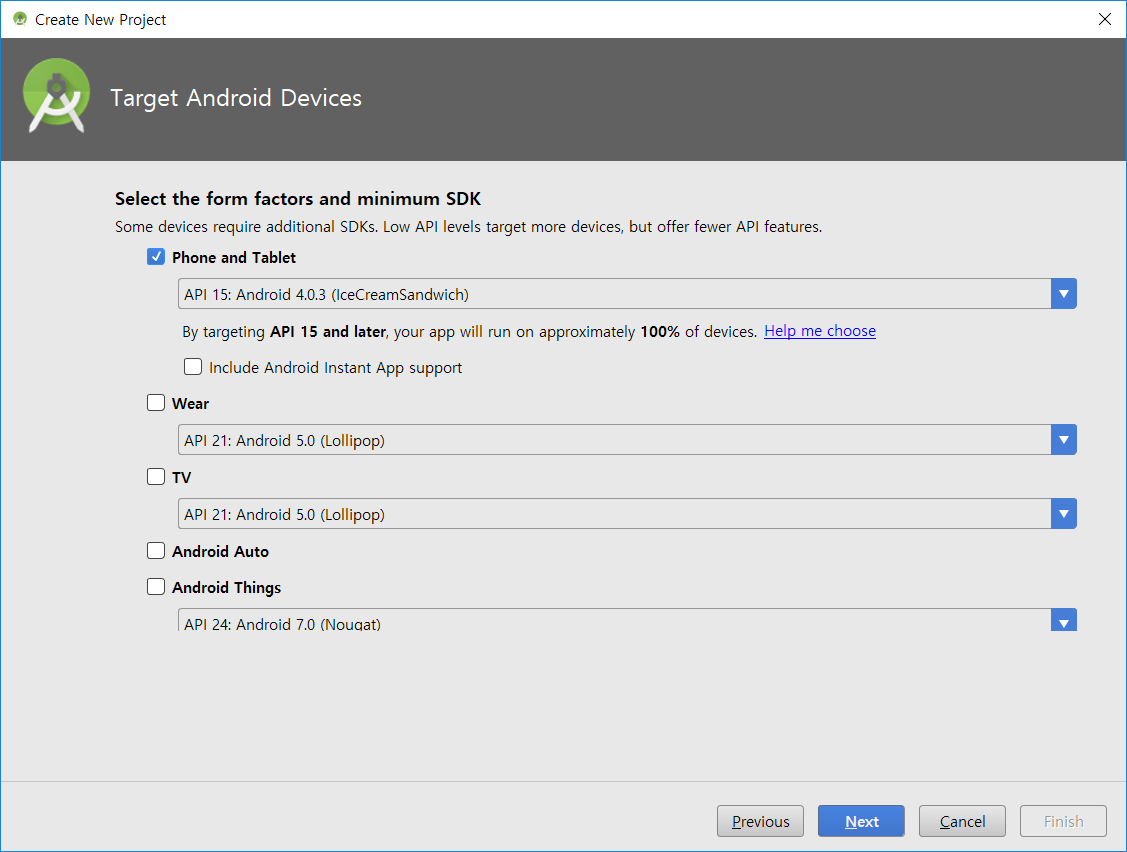The image size is (1127, 852).
Task: Go back with the Previous button
Action: click(760, 821)
